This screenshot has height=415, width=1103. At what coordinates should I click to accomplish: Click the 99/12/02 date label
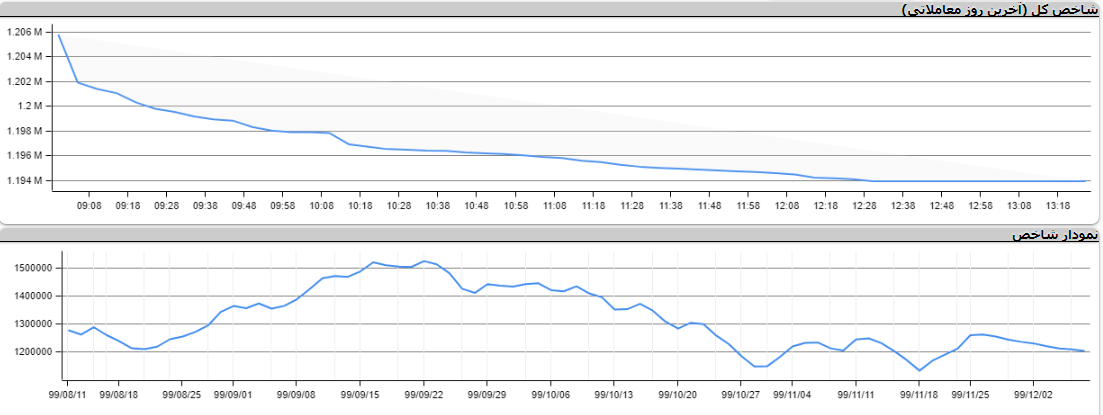pos(1033,395)
